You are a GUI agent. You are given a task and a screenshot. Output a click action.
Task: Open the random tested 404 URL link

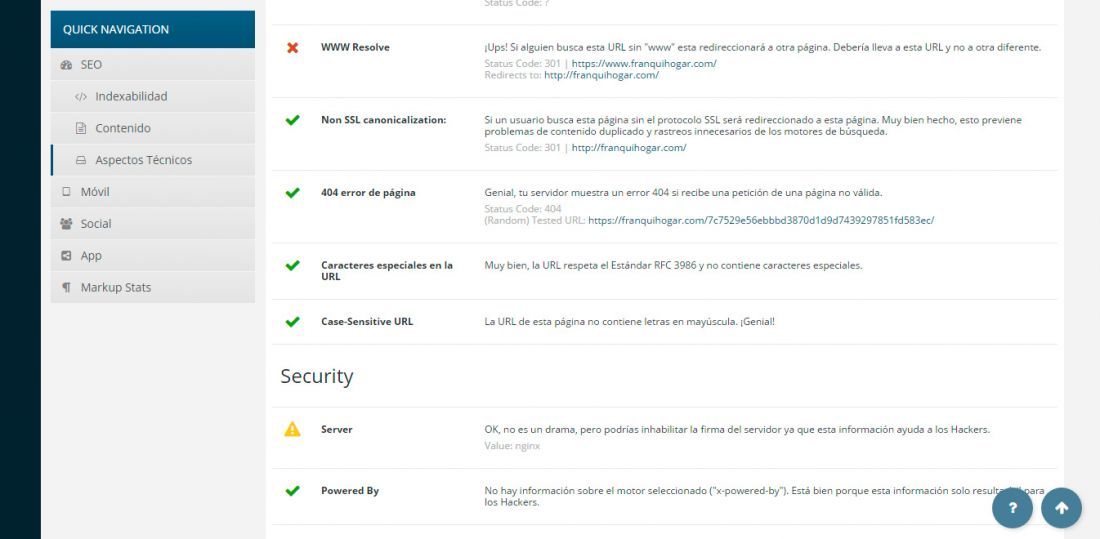pos(761,220)
